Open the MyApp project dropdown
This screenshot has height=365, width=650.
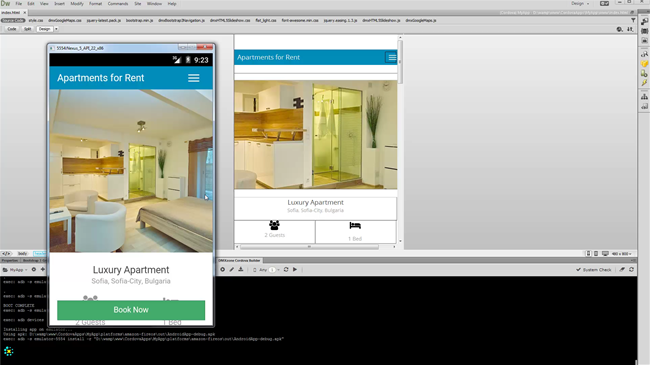(15, 270)
